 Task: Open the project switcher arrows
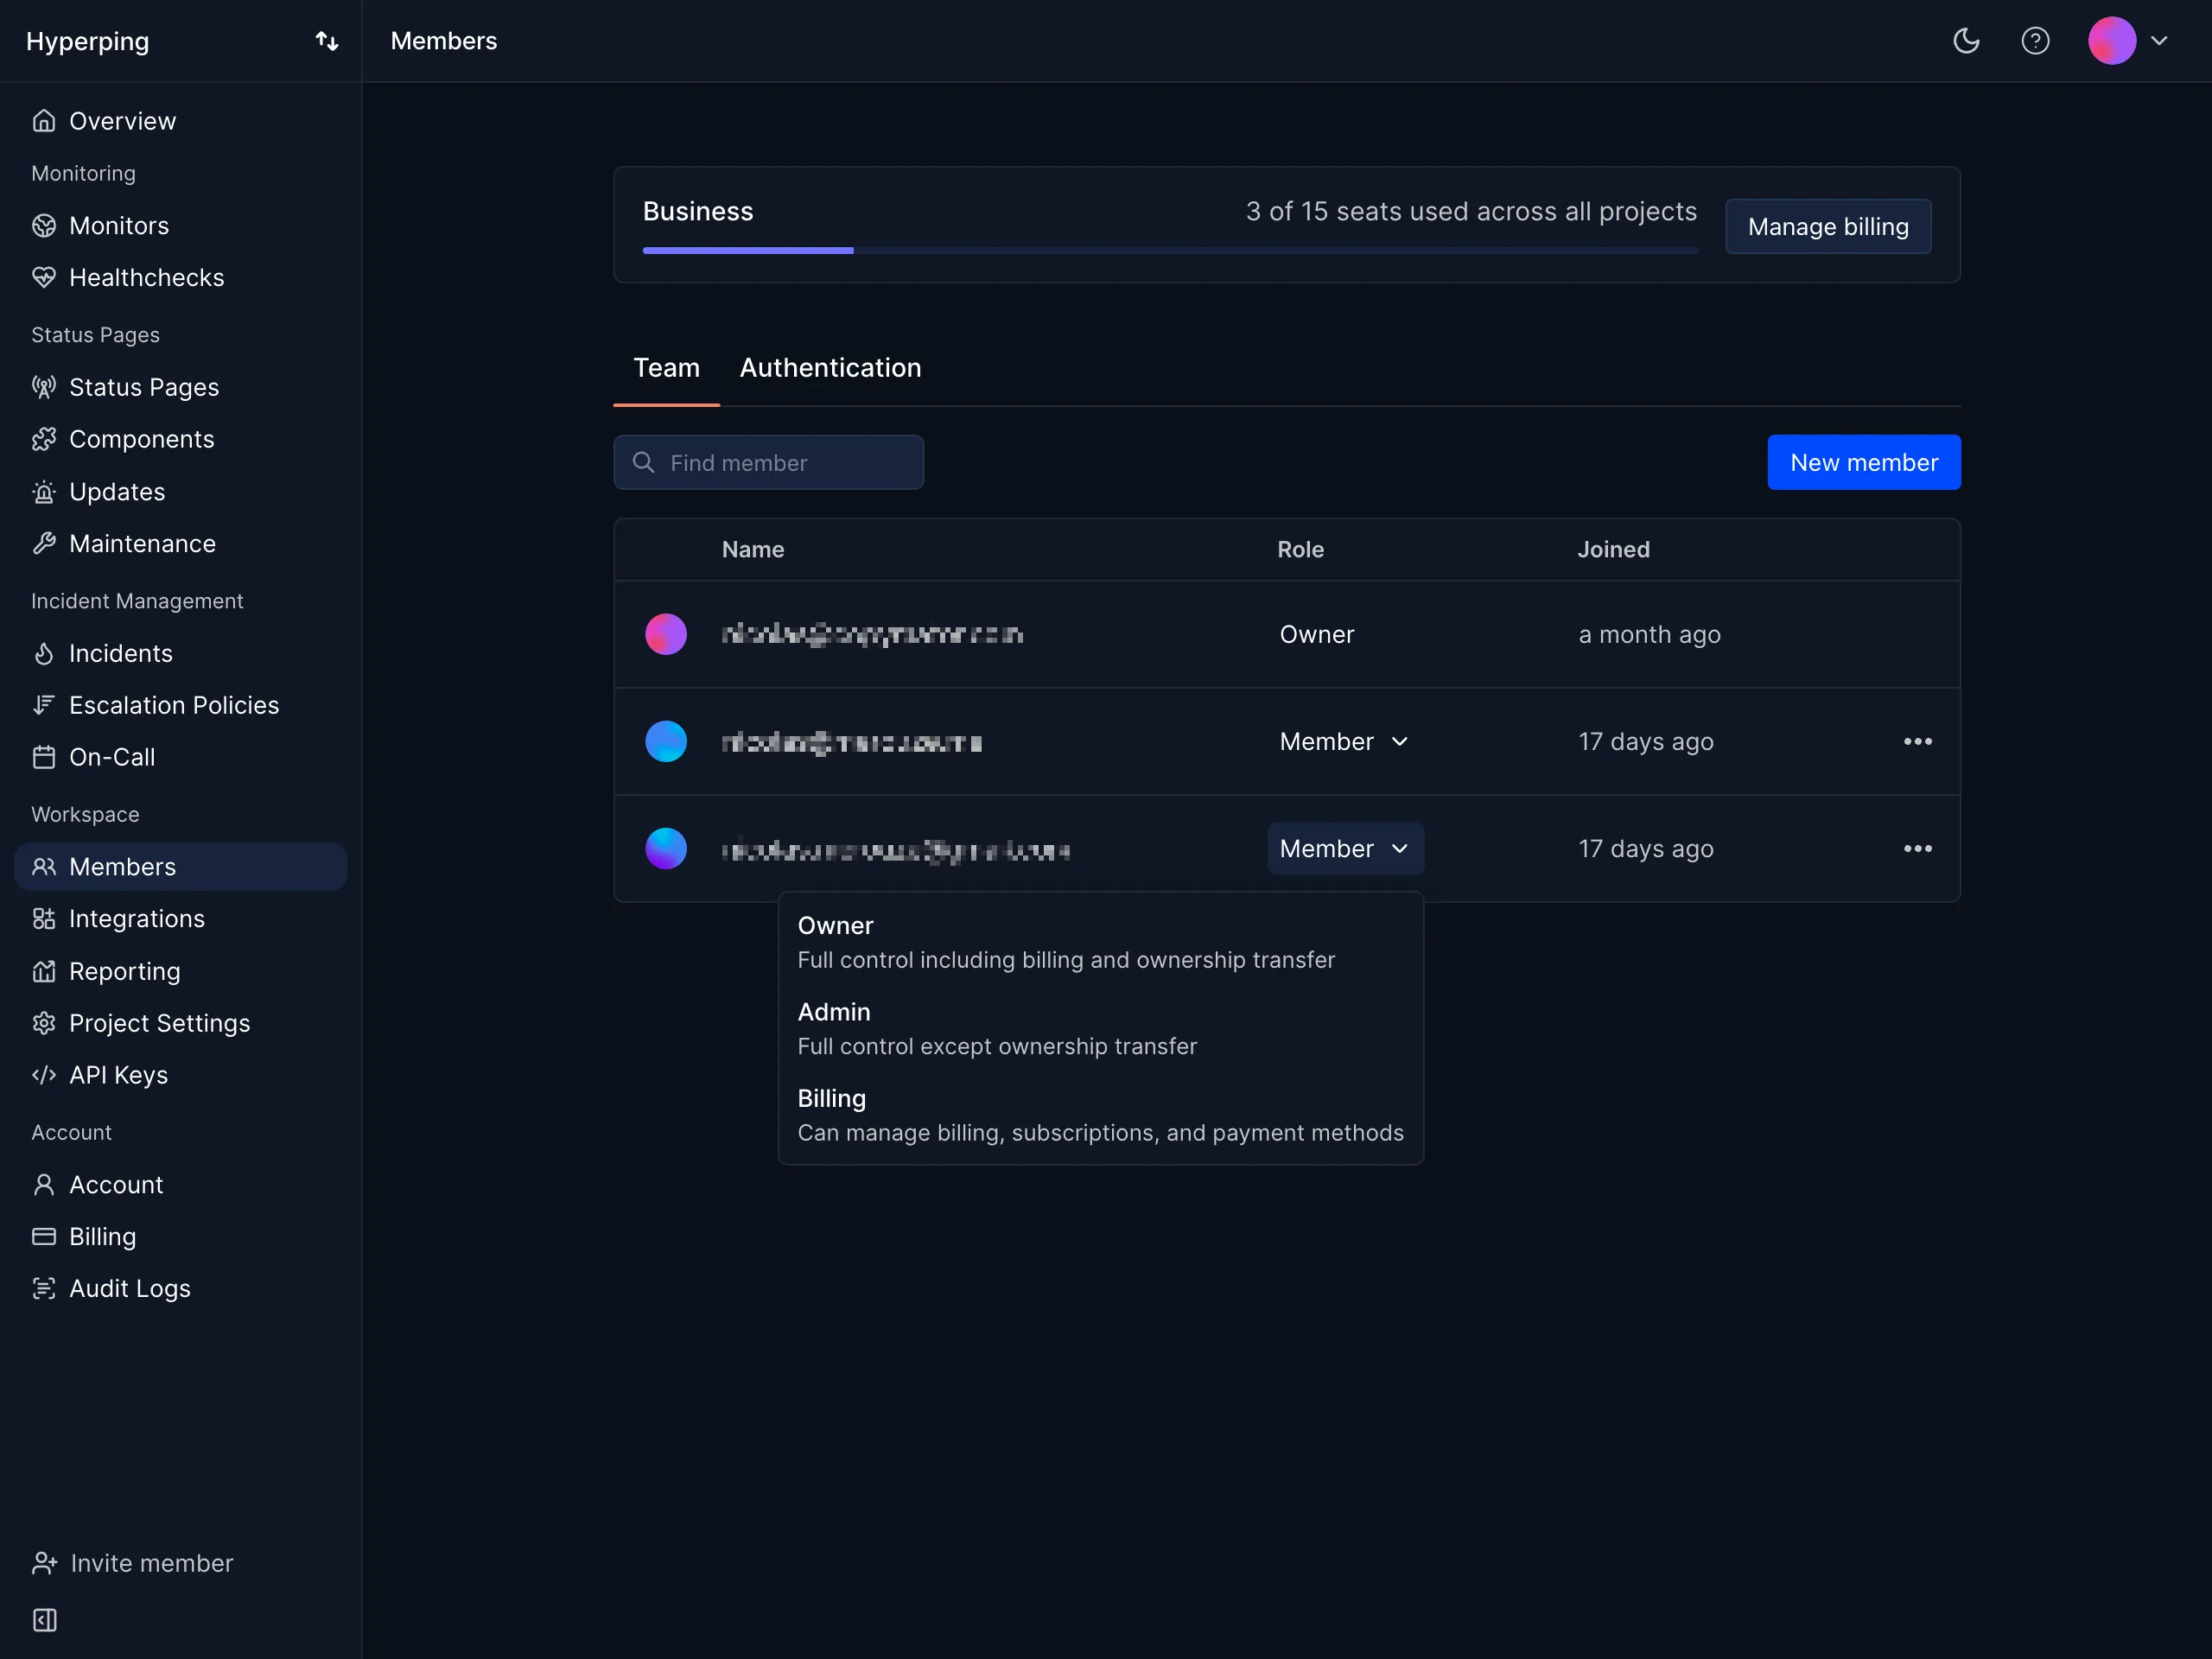327,41
